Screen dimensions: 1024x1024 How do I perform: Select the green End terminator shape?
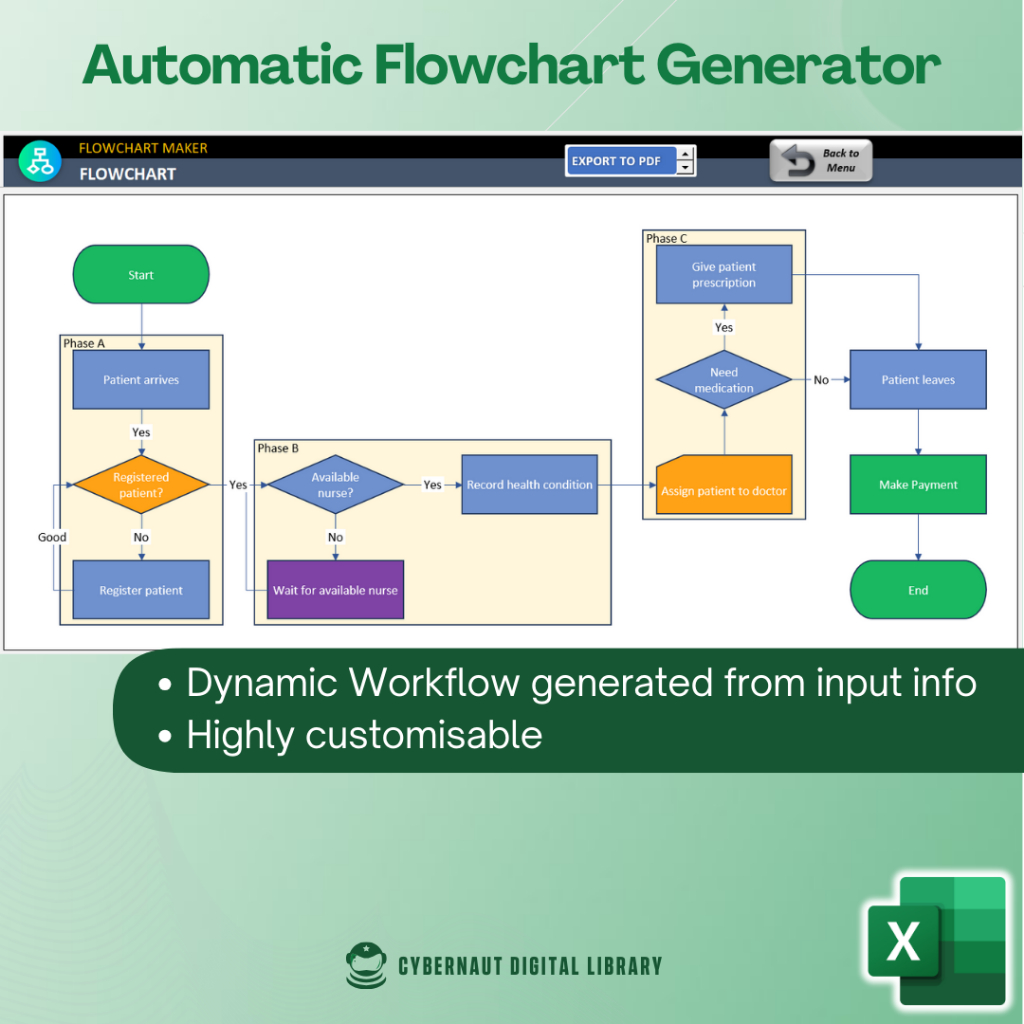click(x=918, y=590)
